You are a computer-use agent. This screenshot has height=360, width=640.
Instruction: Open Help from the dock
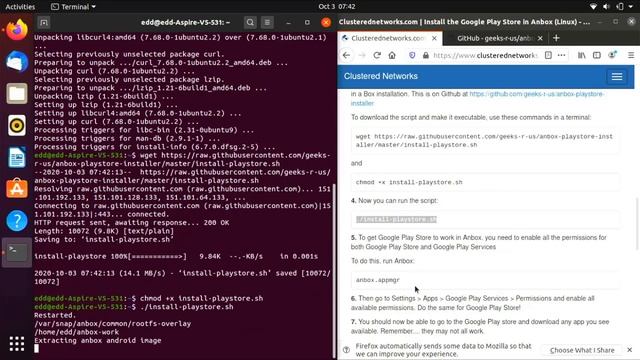pyautogui.click(x=17, y=220)
